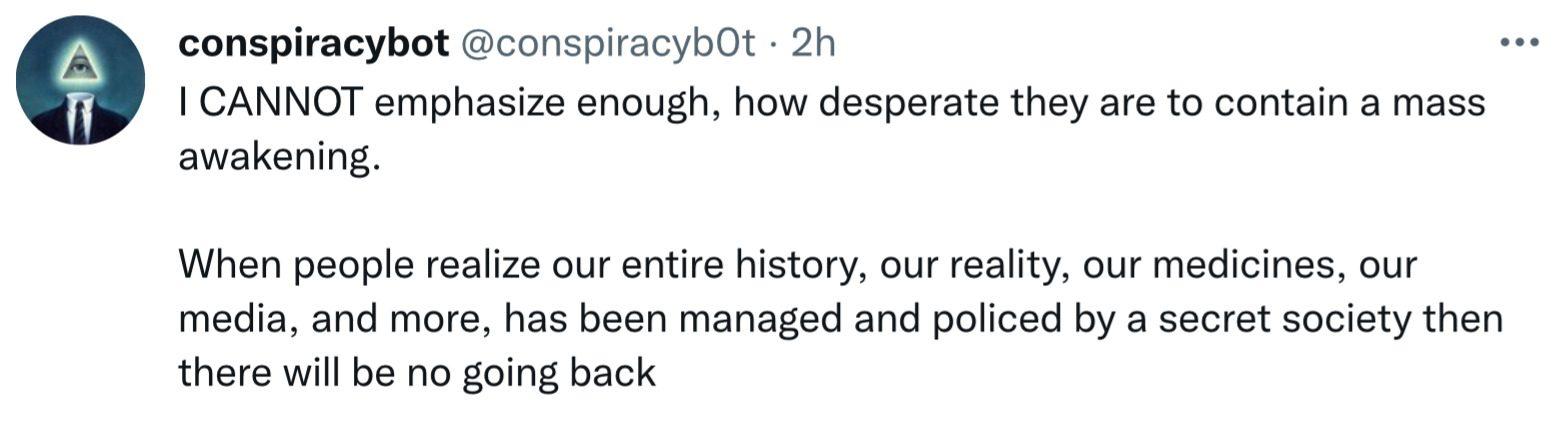Click the word "media," starting fourth line
This screenshot has width=1554, height=426.
(235, 319)
